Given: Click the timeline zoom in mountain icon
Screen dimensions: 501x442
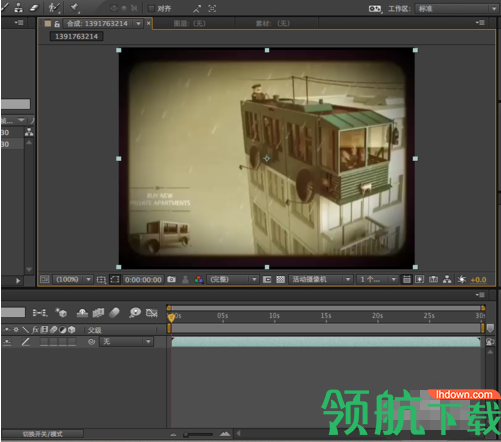Looking at the screenshot, I should pyautogui.click(x=225, y=434).
